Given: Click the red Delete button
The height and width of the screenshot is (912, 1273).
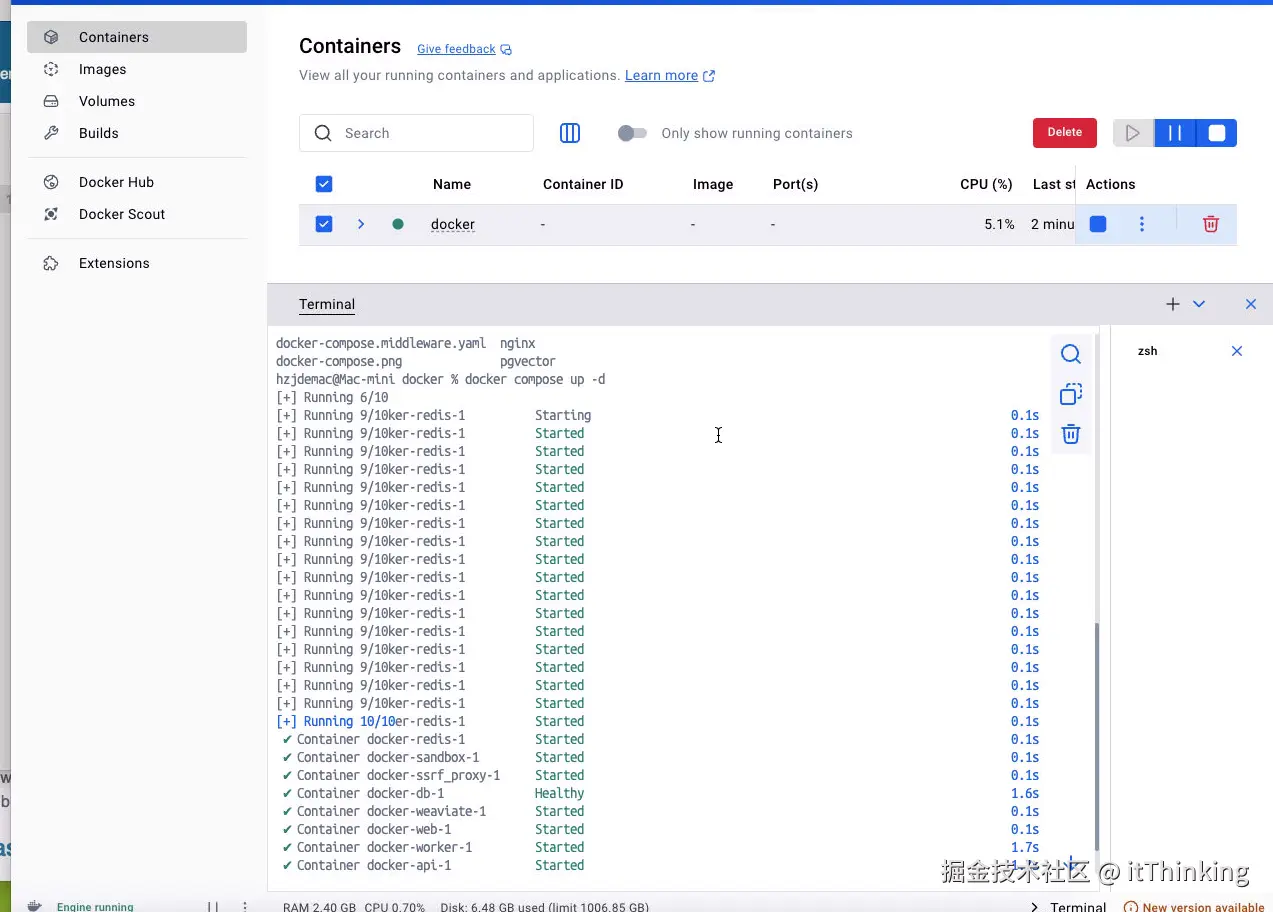Looking at the screenshot, I should [x=1064, y=132].
